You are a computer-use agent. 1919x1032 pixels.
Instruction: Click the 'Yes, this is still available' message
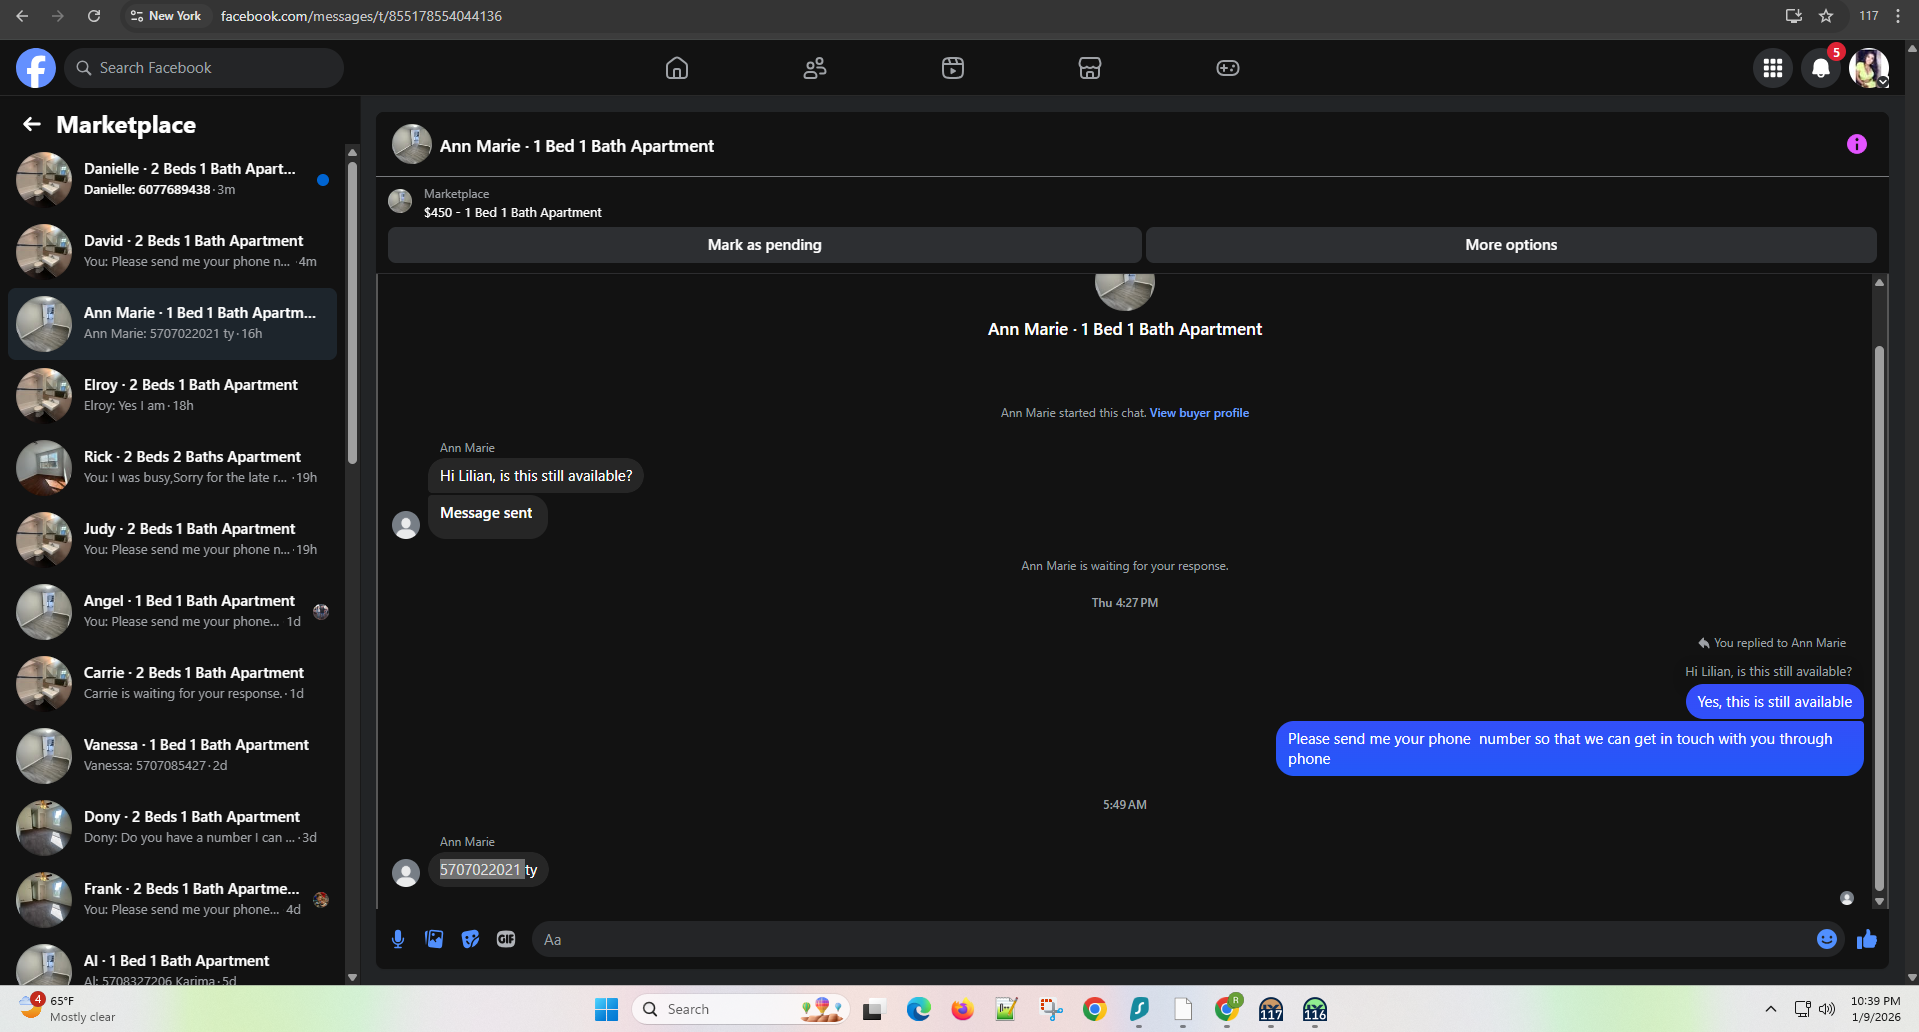pyautogui.click(x=1774, y=702)
